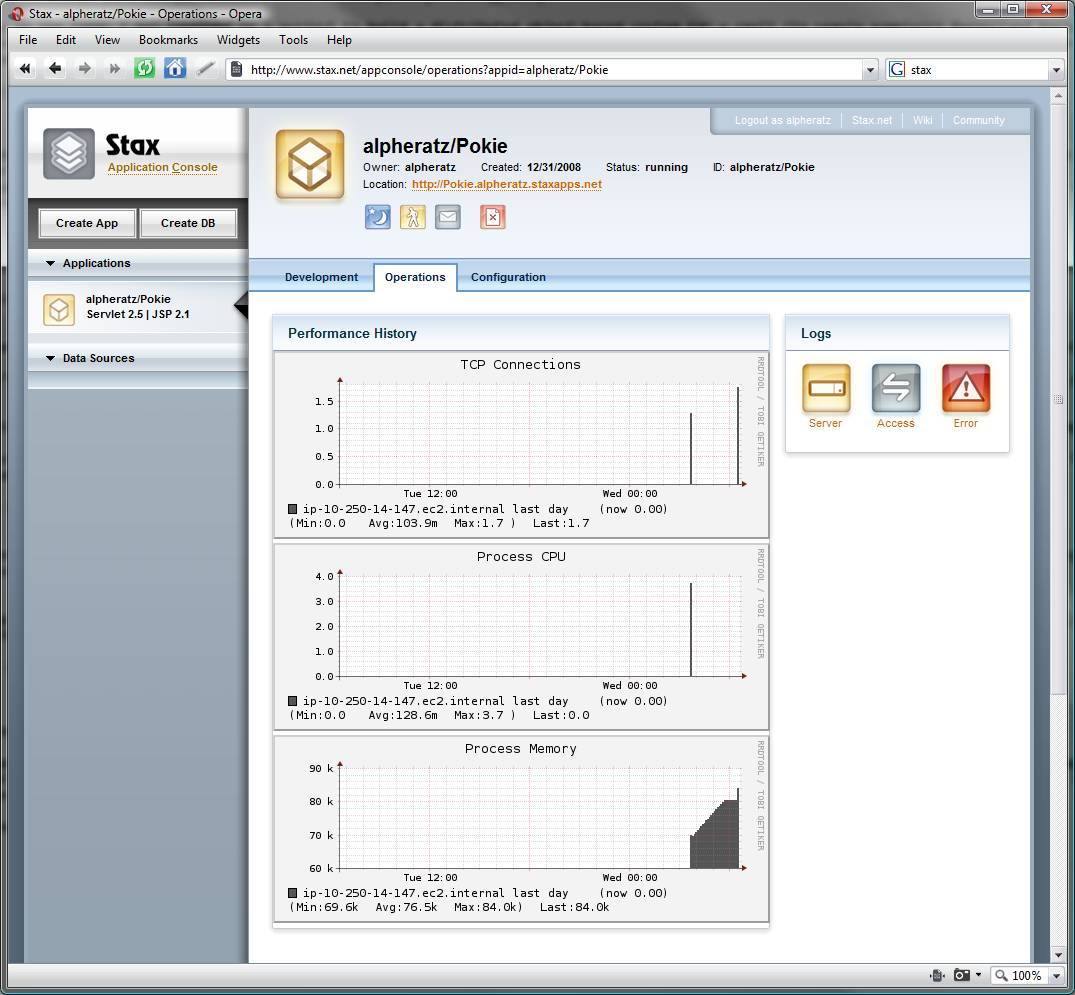
Task: Reload the page with the green button
Action: [x=144, y=69]
